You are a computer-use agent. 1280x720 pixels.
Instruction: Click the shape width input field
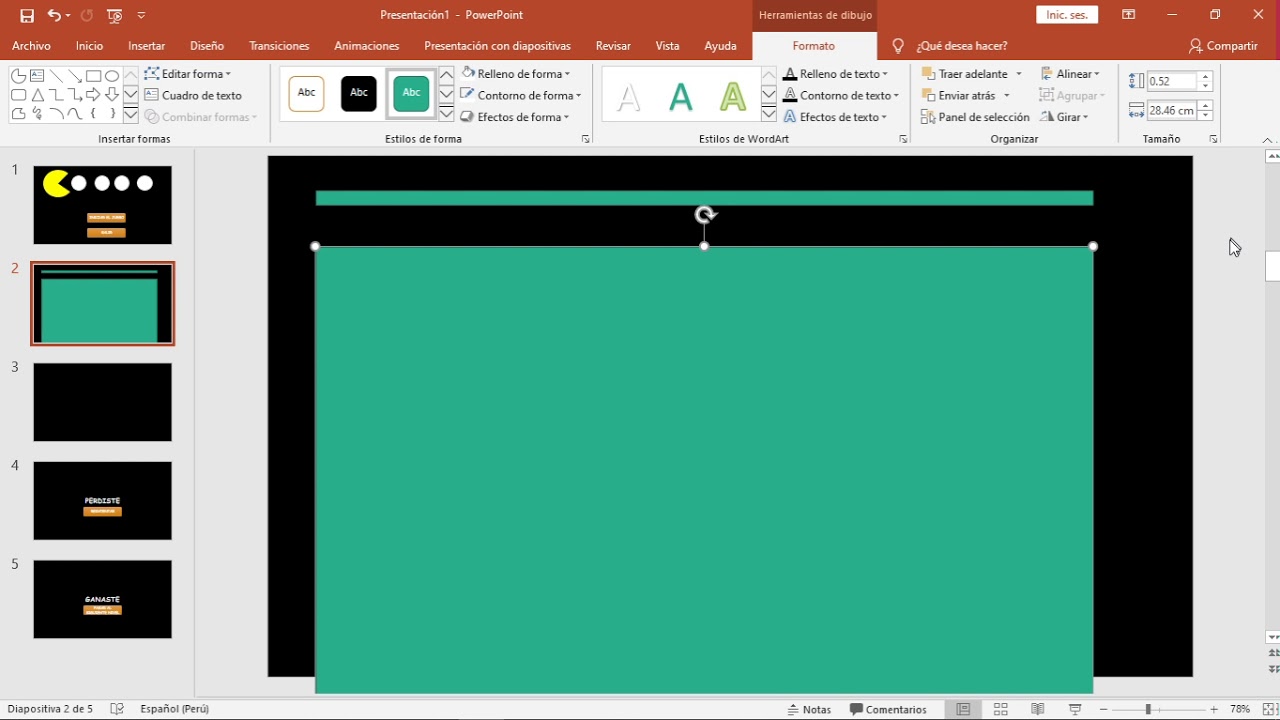pos(1172,110)
